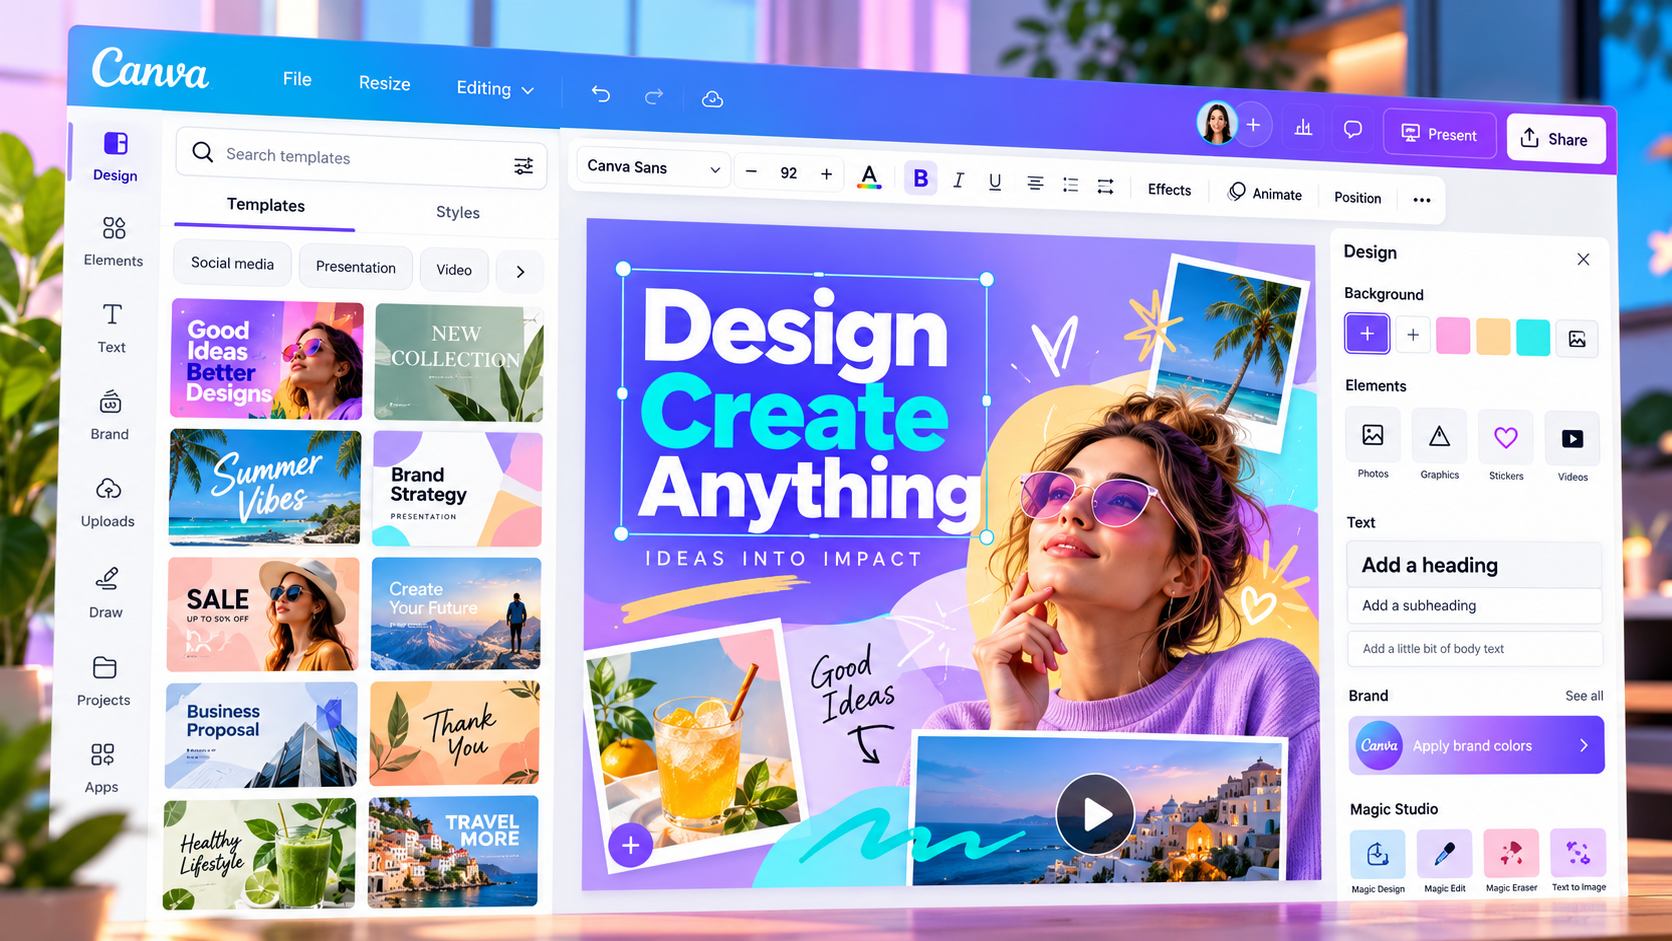Decrease font size with minus

click(751, 172)
